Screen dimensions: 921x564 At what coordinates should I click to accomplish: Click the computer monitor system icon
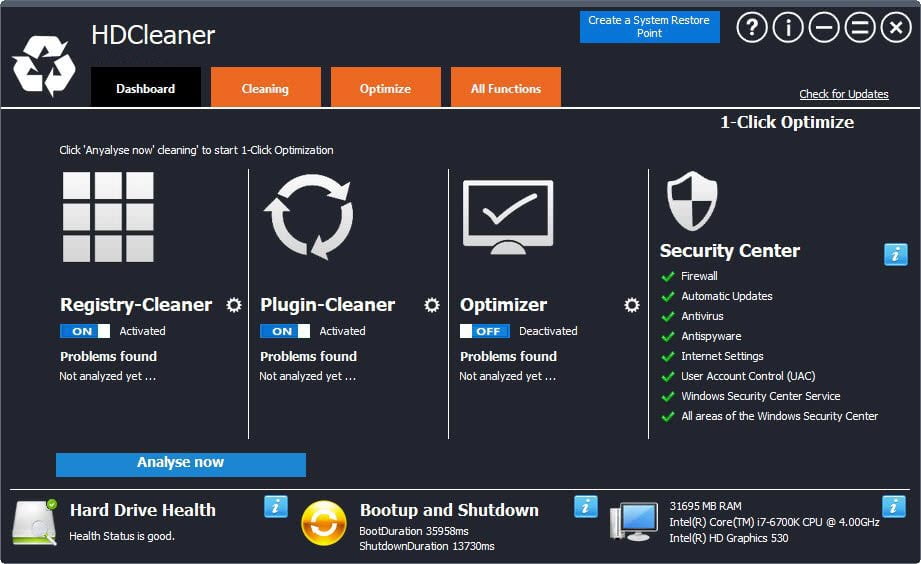click(x=634, y=522)
